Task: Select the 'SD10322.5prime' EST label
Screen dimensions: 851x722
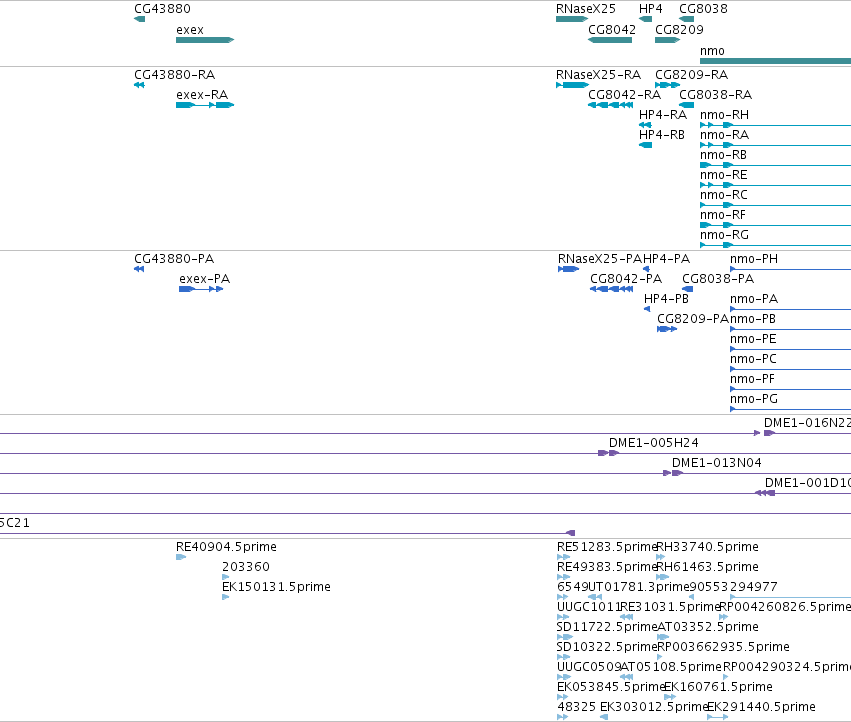Action: tap(607, 647)
